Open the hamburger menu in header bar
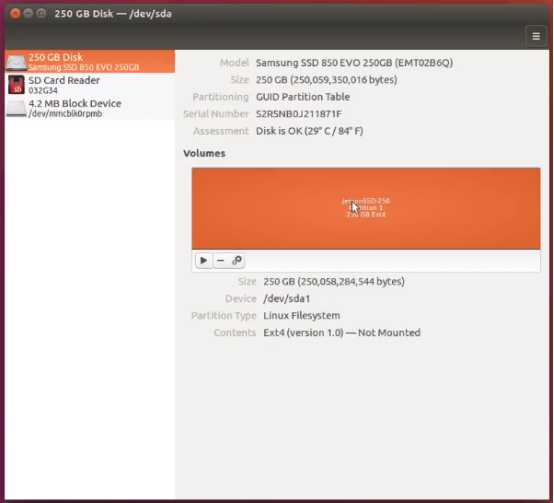 tap(536, 36)
